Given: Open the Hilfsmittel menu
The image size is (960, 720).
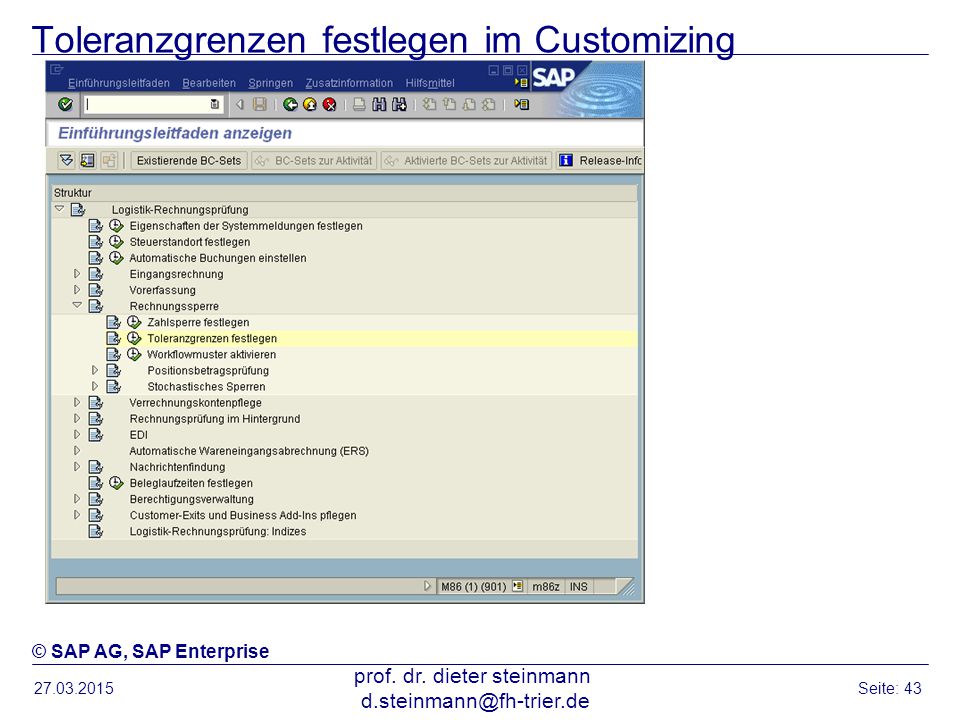Looking at the screenshot, I should coord(430,83).
